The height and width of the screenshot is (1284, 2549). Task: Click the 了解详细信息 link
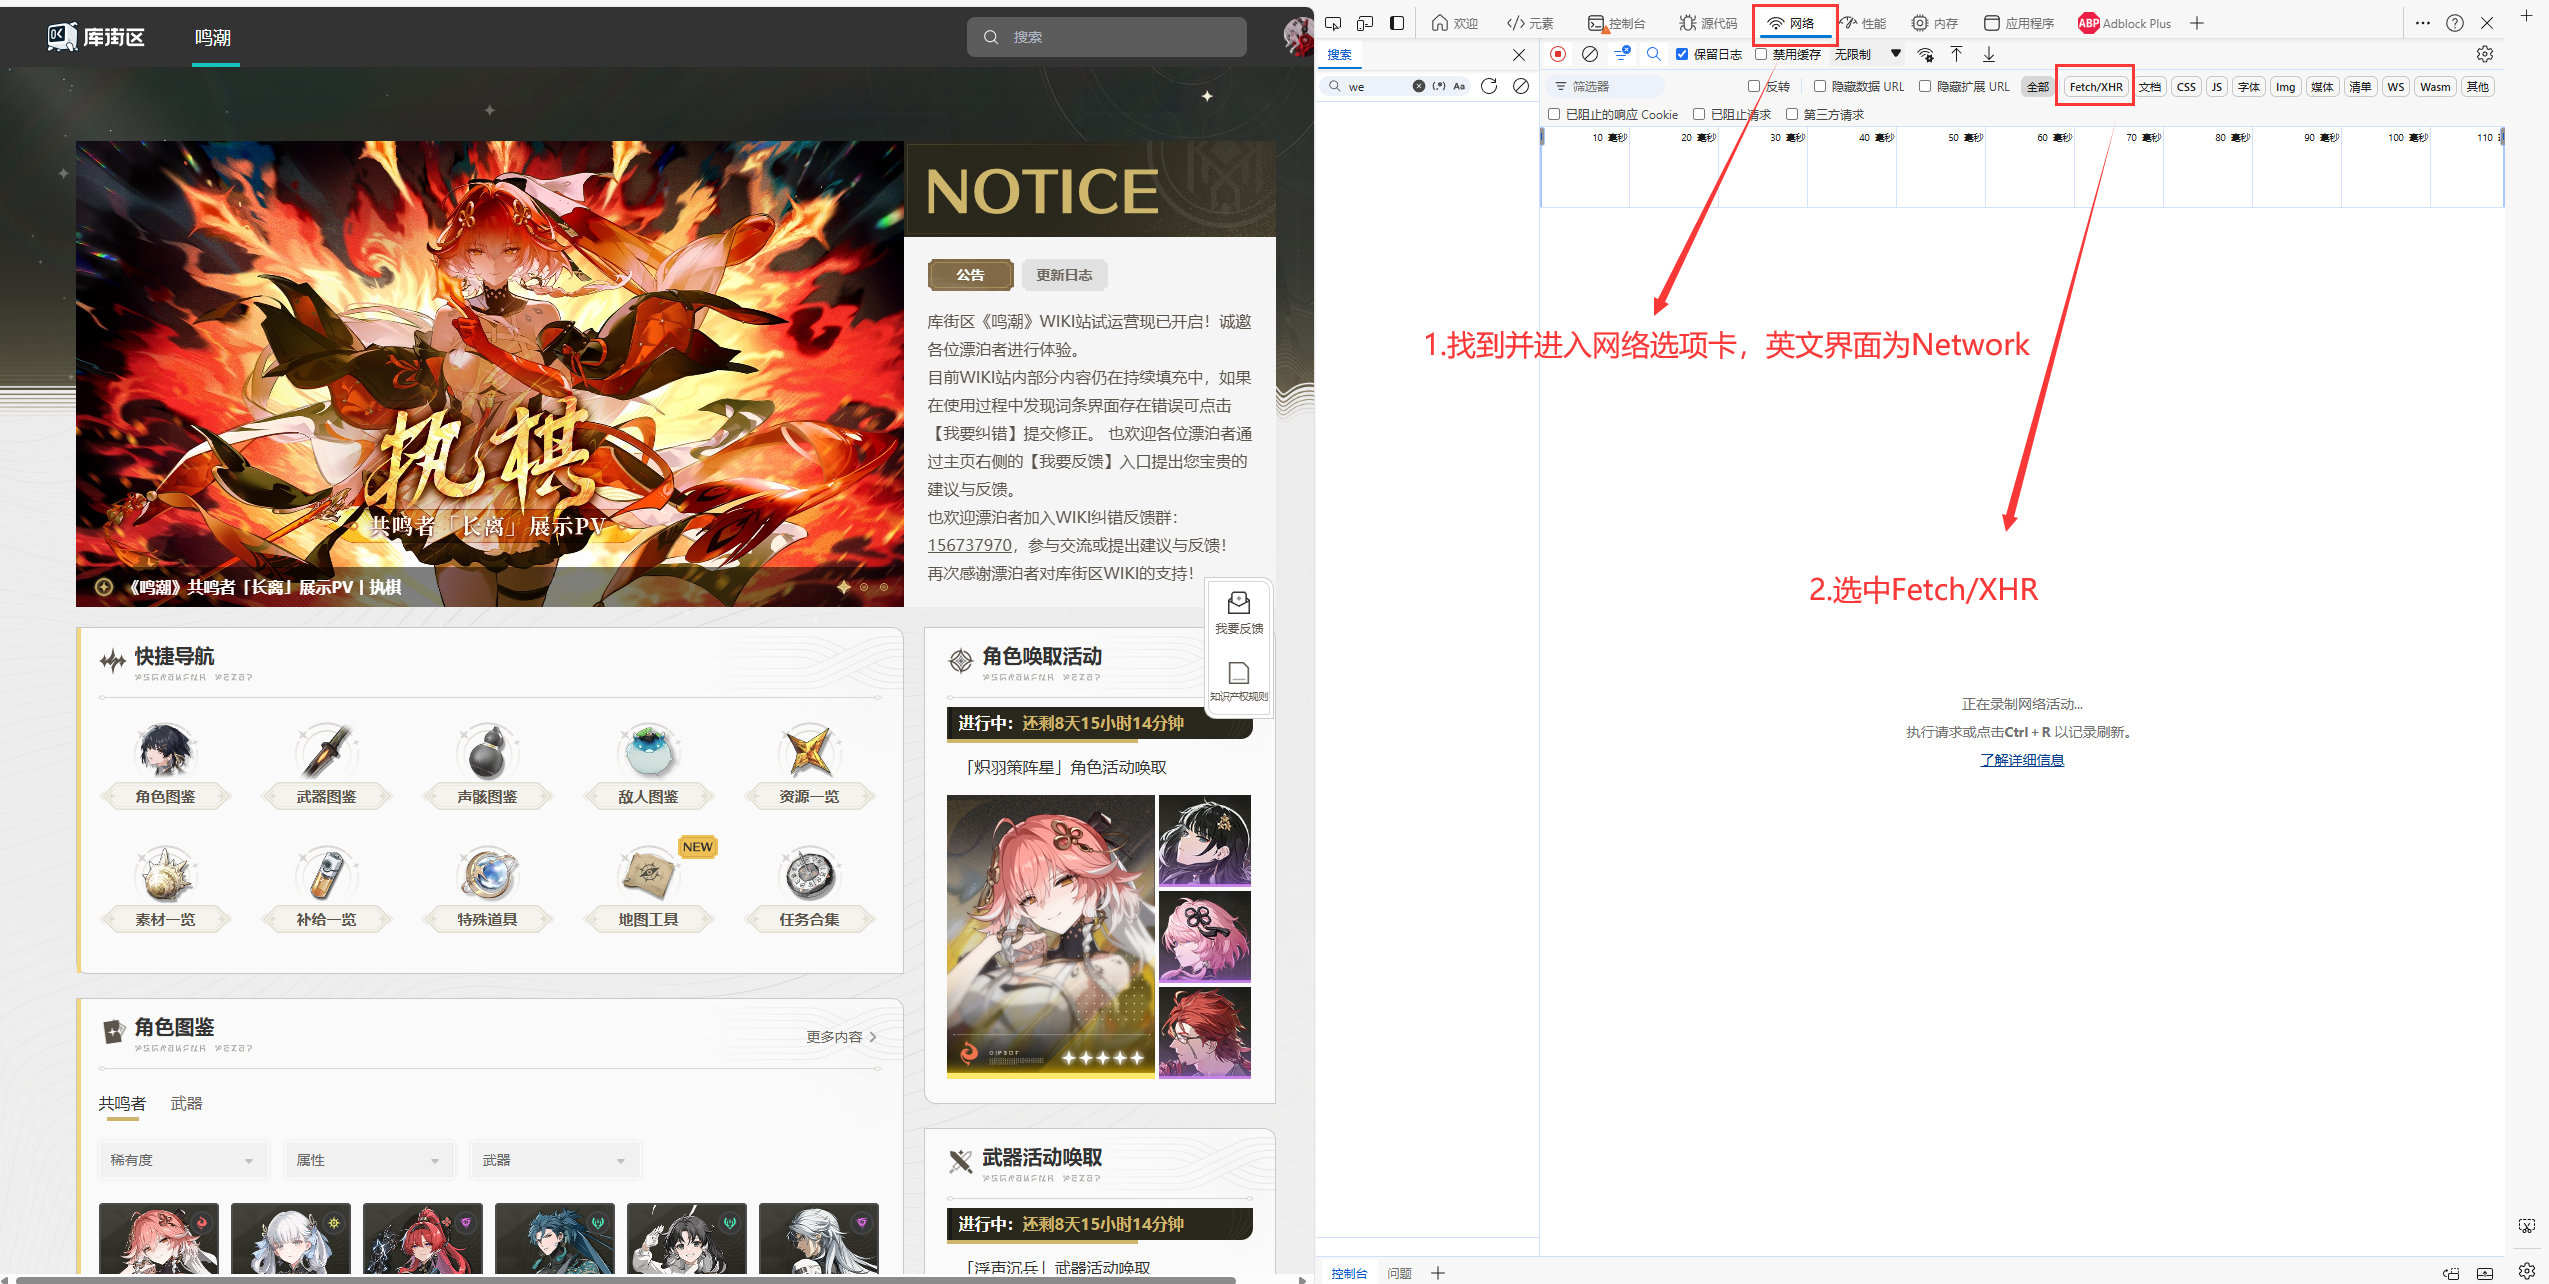[x=2021, y=760]
